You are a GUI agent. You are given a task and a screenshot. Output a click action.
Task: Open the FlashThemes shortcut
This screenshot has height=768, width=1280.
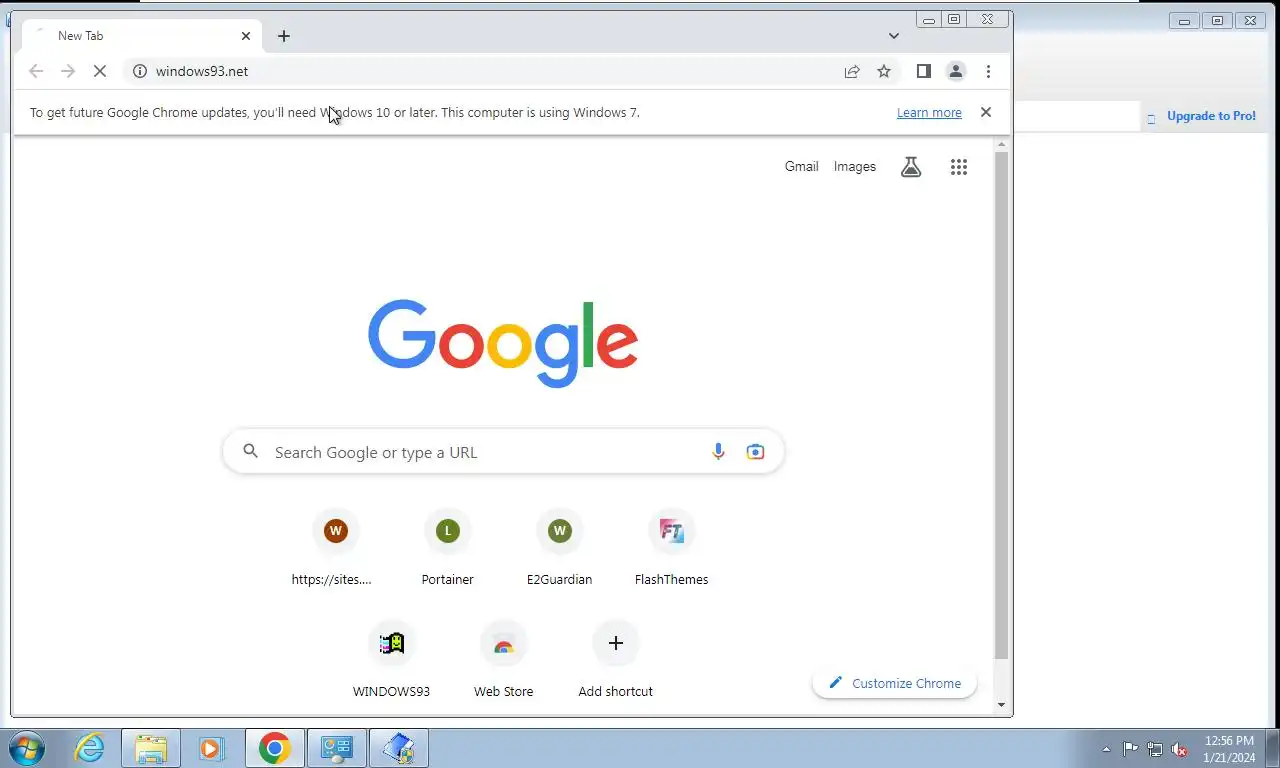coord(672,548)
